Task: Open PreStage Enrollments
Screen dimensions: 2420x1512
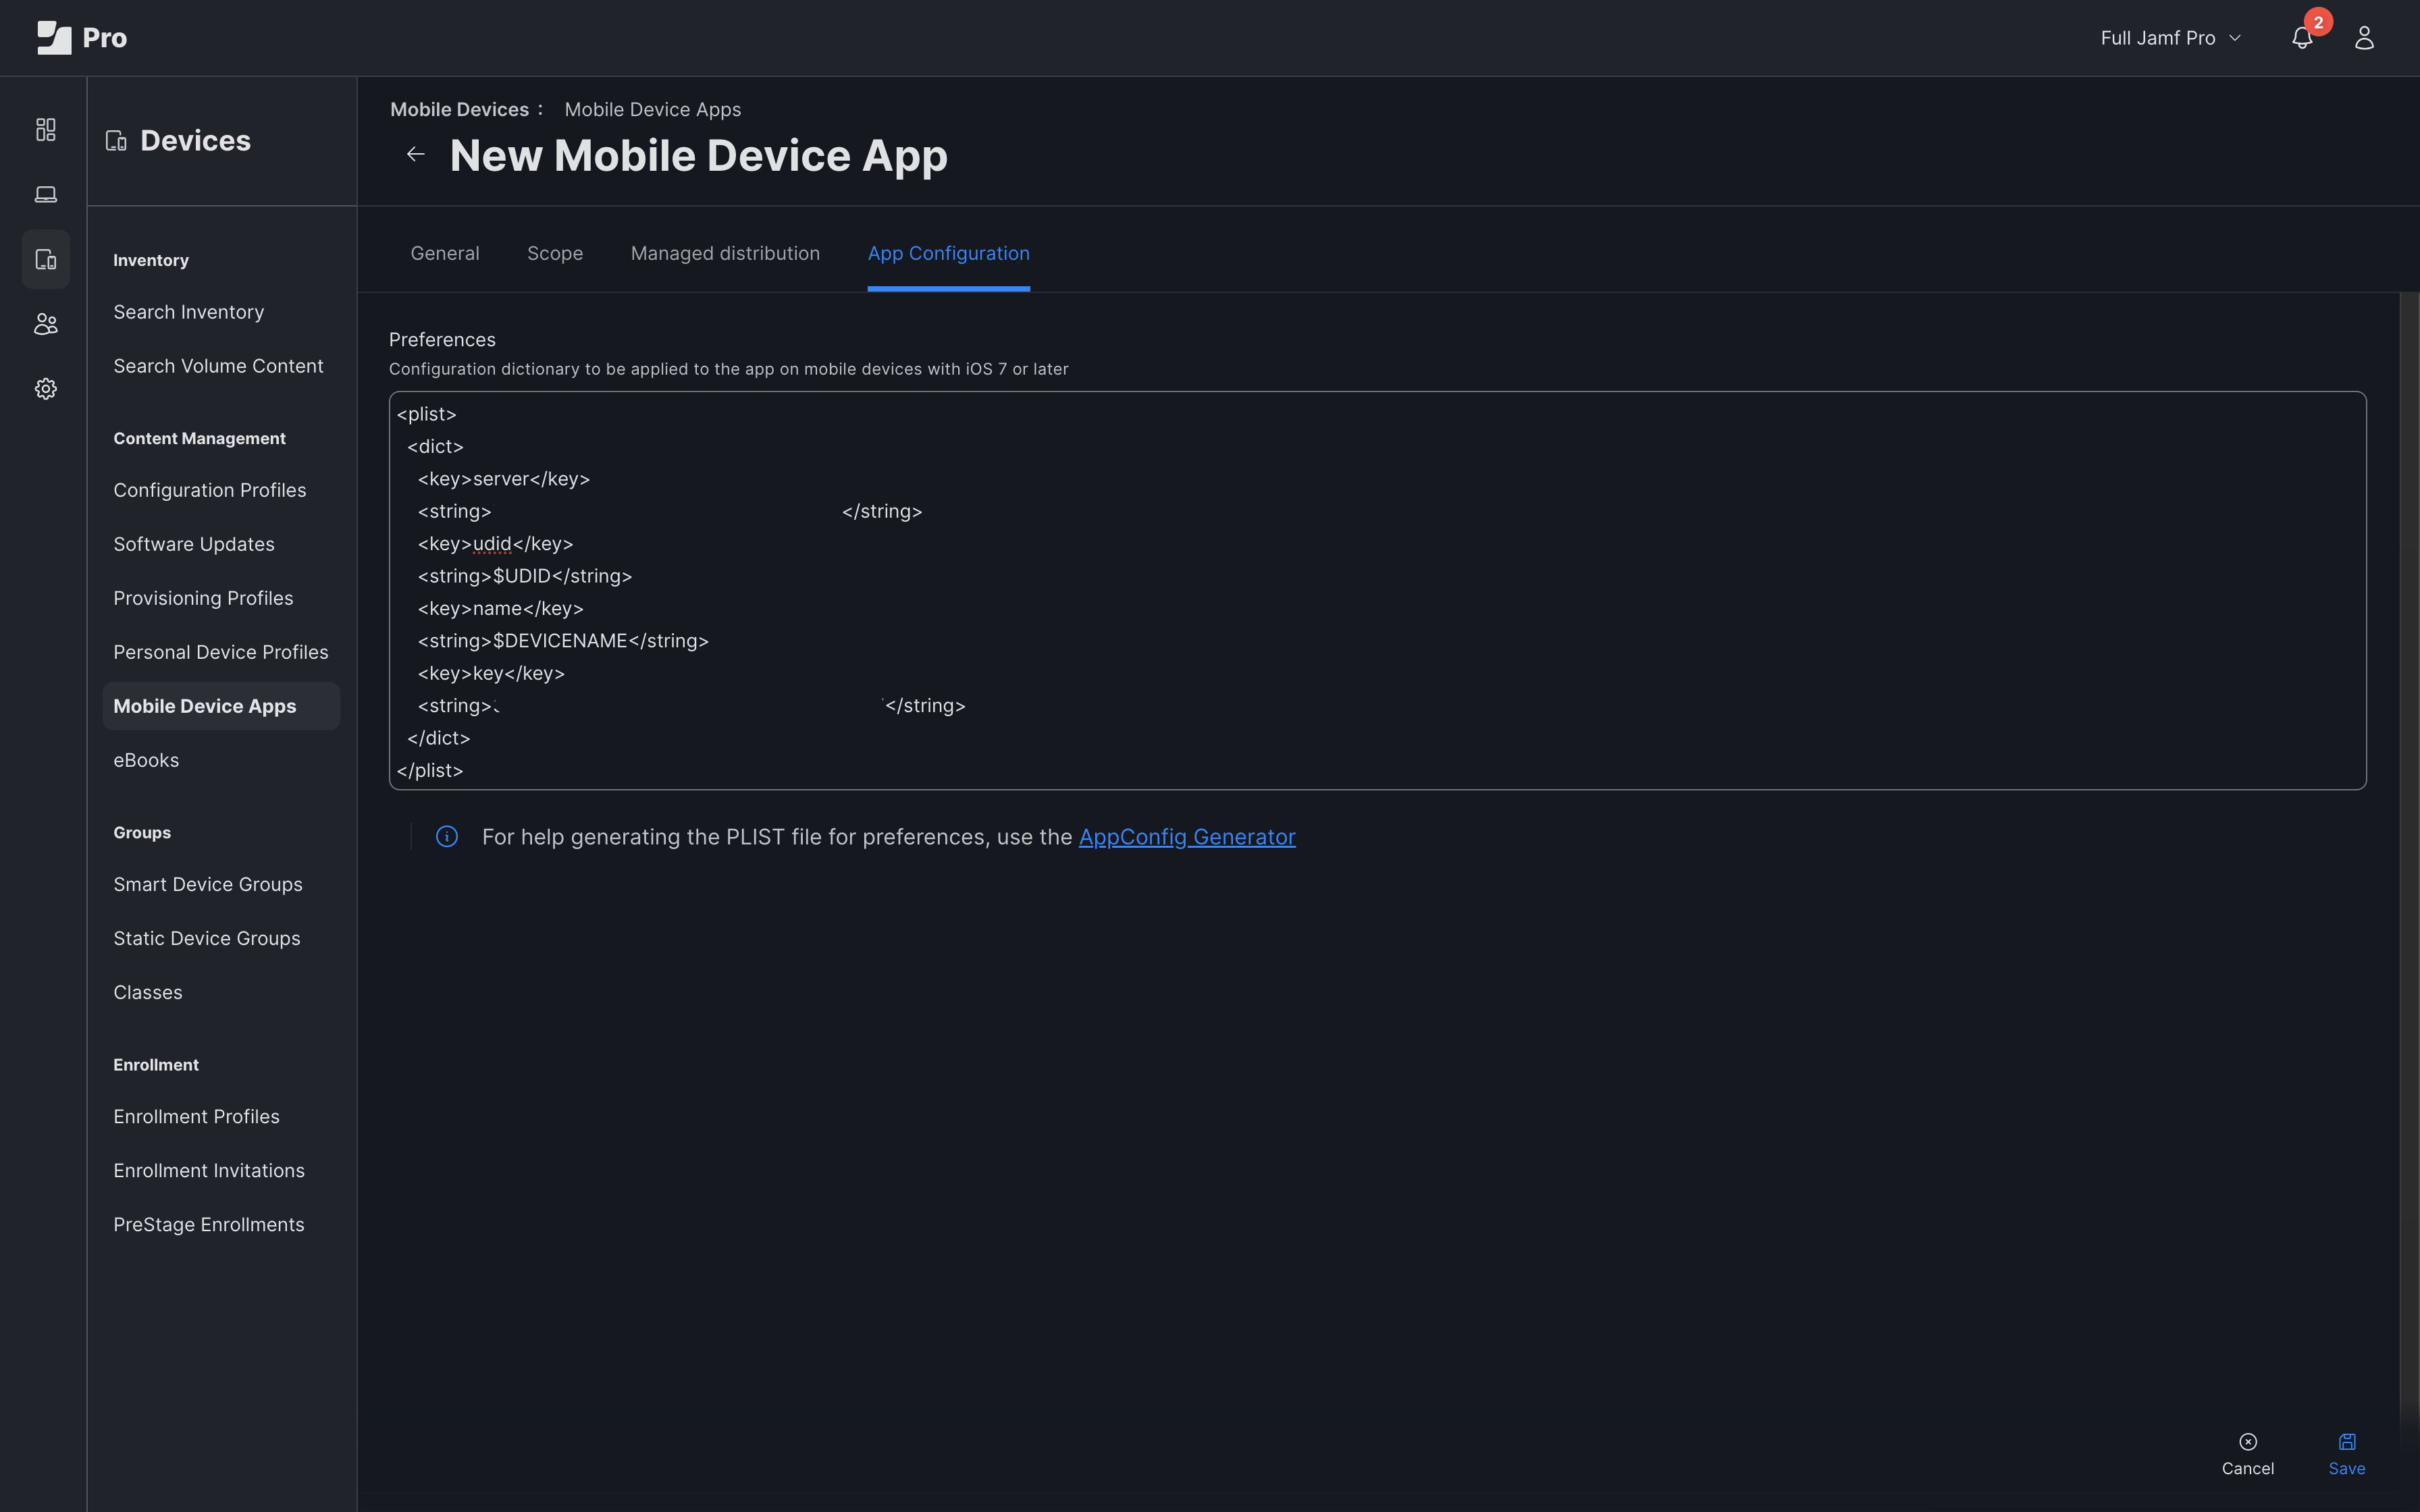Action: [x=209, y=1224]
